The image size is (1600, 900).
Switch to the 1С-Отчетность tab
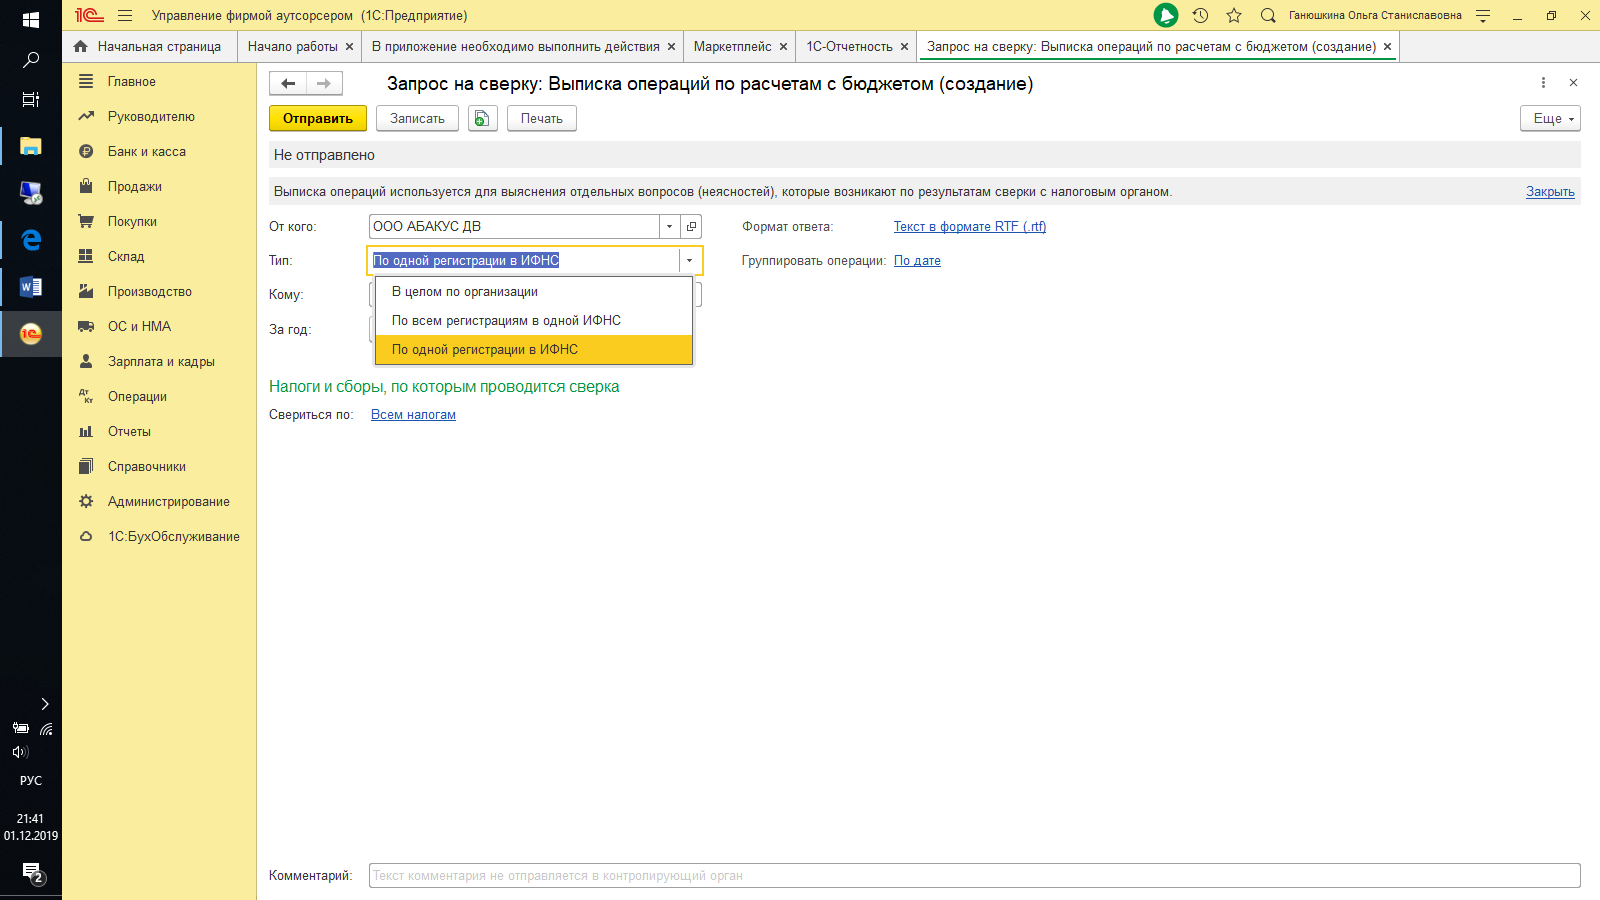coord(849,47)
